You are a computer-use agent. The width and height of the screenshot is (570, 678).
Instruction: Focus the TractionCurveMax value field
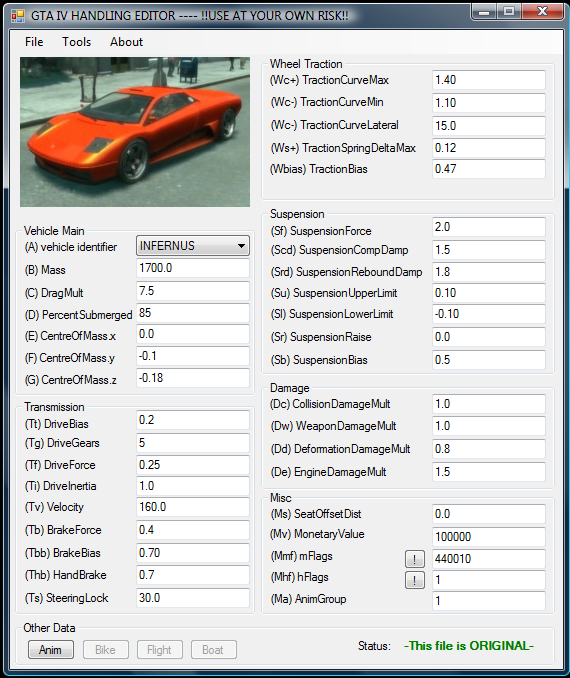[x=489, y=80]
